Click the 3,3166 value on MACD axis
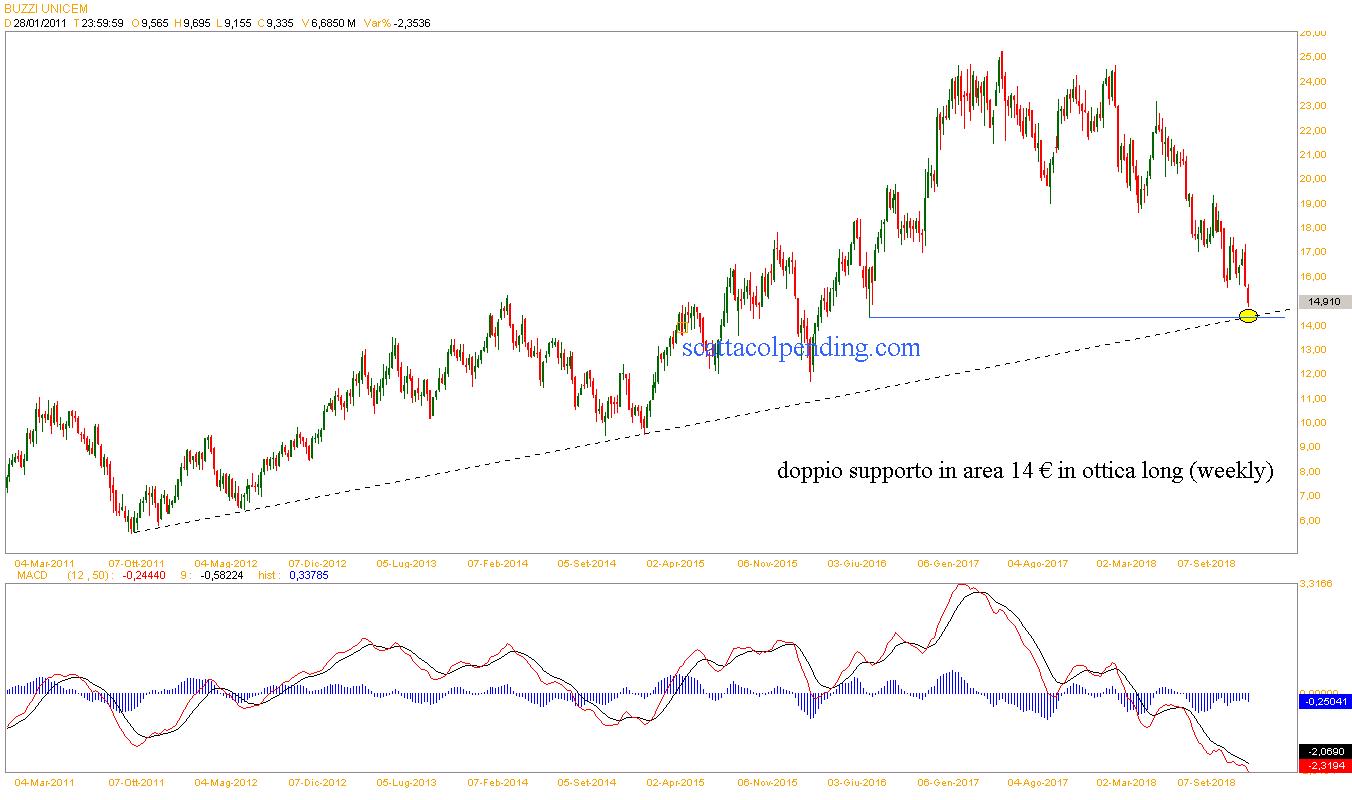Viewport: 1352px width, 800px height. point(1317,582)
